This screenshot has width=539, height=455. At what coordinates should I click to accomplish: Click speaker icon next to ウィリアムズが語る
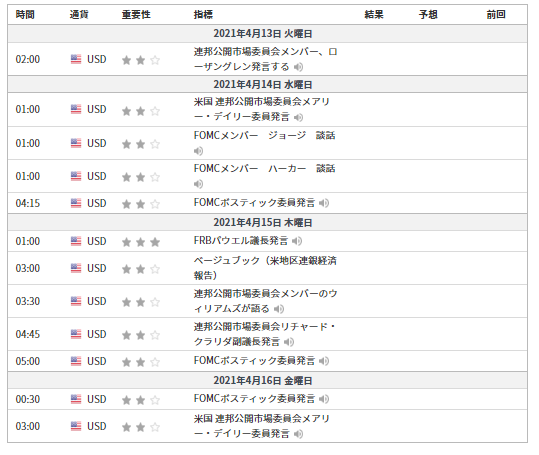279,309
